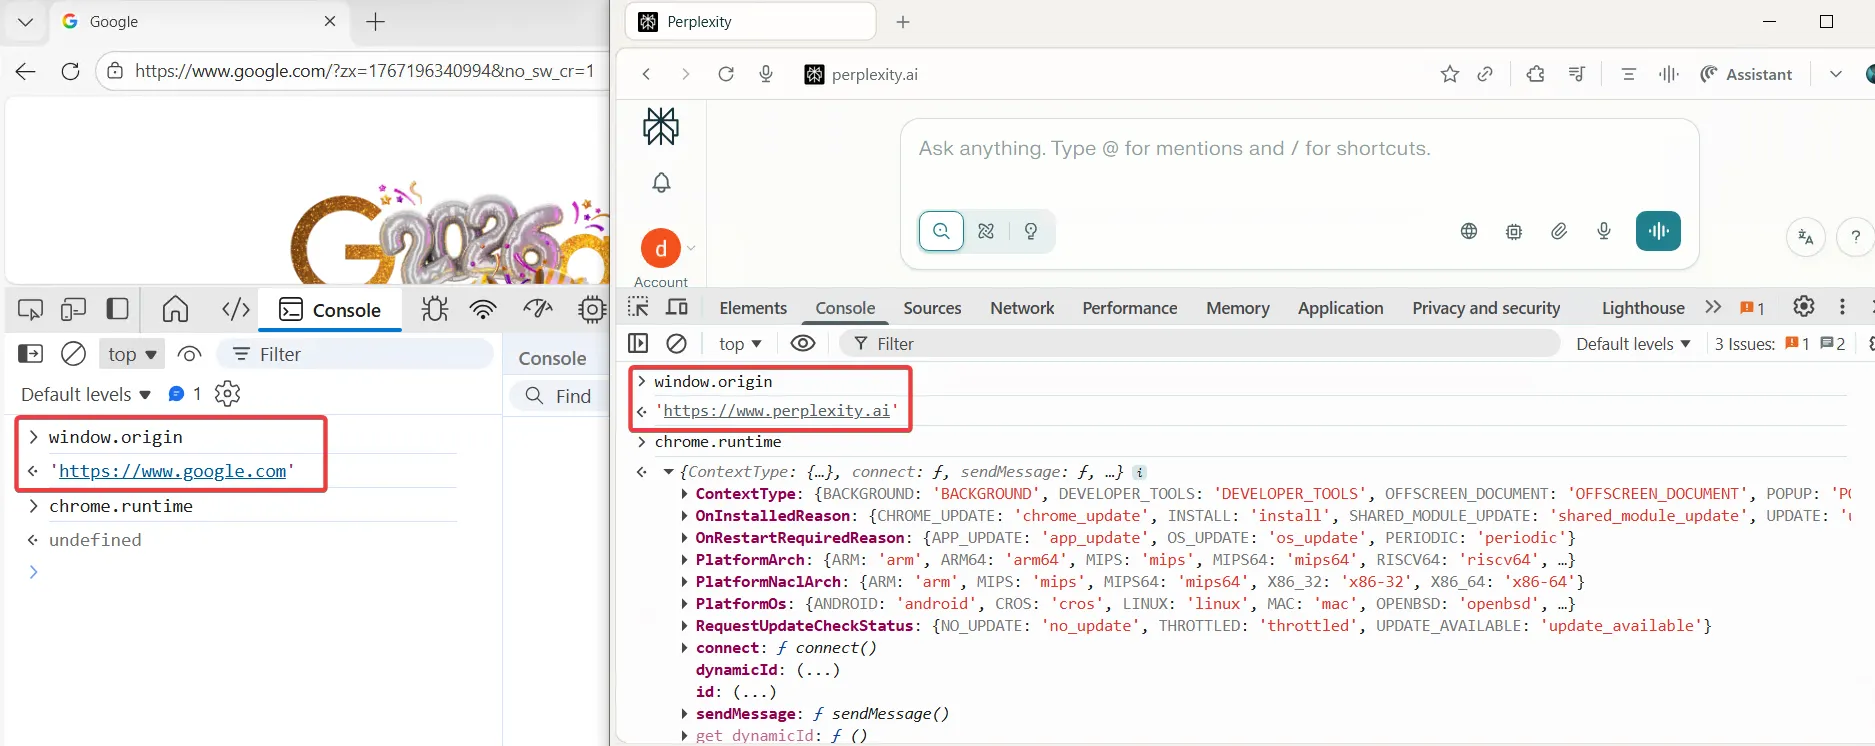
Task: Switch to the Sources tab in the right DevTools
Action: [932, 308]
